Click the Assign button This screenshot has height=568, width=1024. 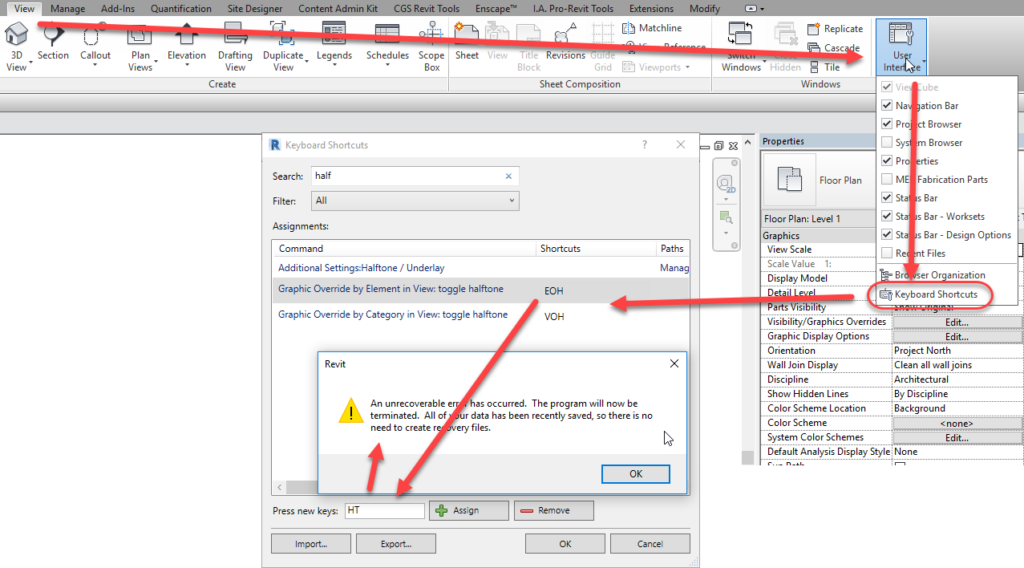click(468, 511)
